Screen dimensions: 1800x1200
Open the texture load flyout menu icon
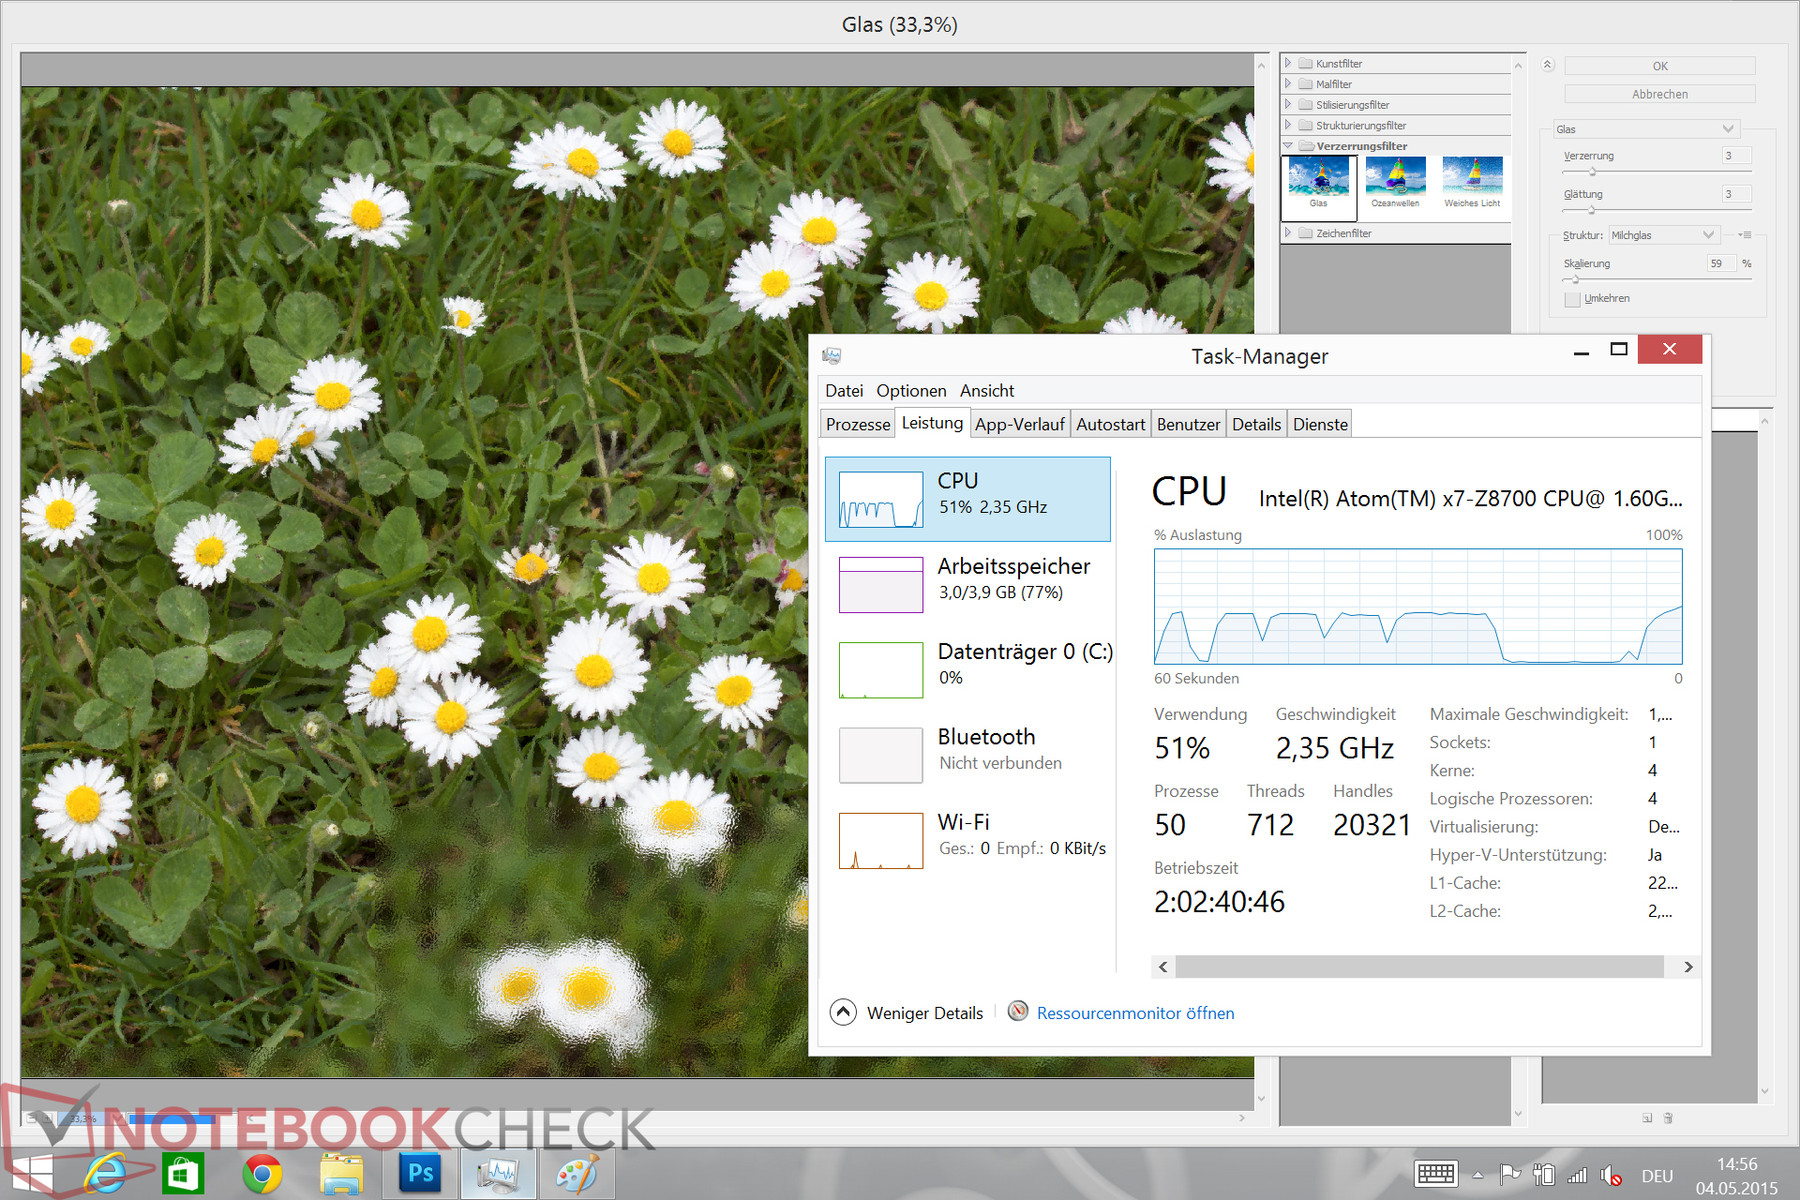(1744, 235)
